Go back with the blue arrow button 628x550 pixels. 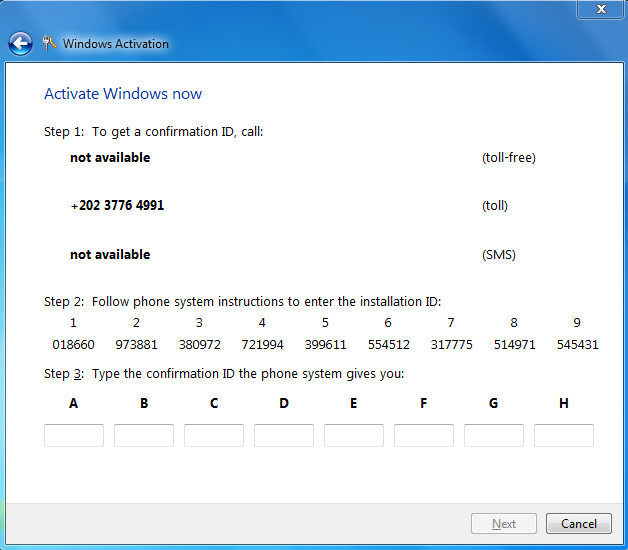20,43
